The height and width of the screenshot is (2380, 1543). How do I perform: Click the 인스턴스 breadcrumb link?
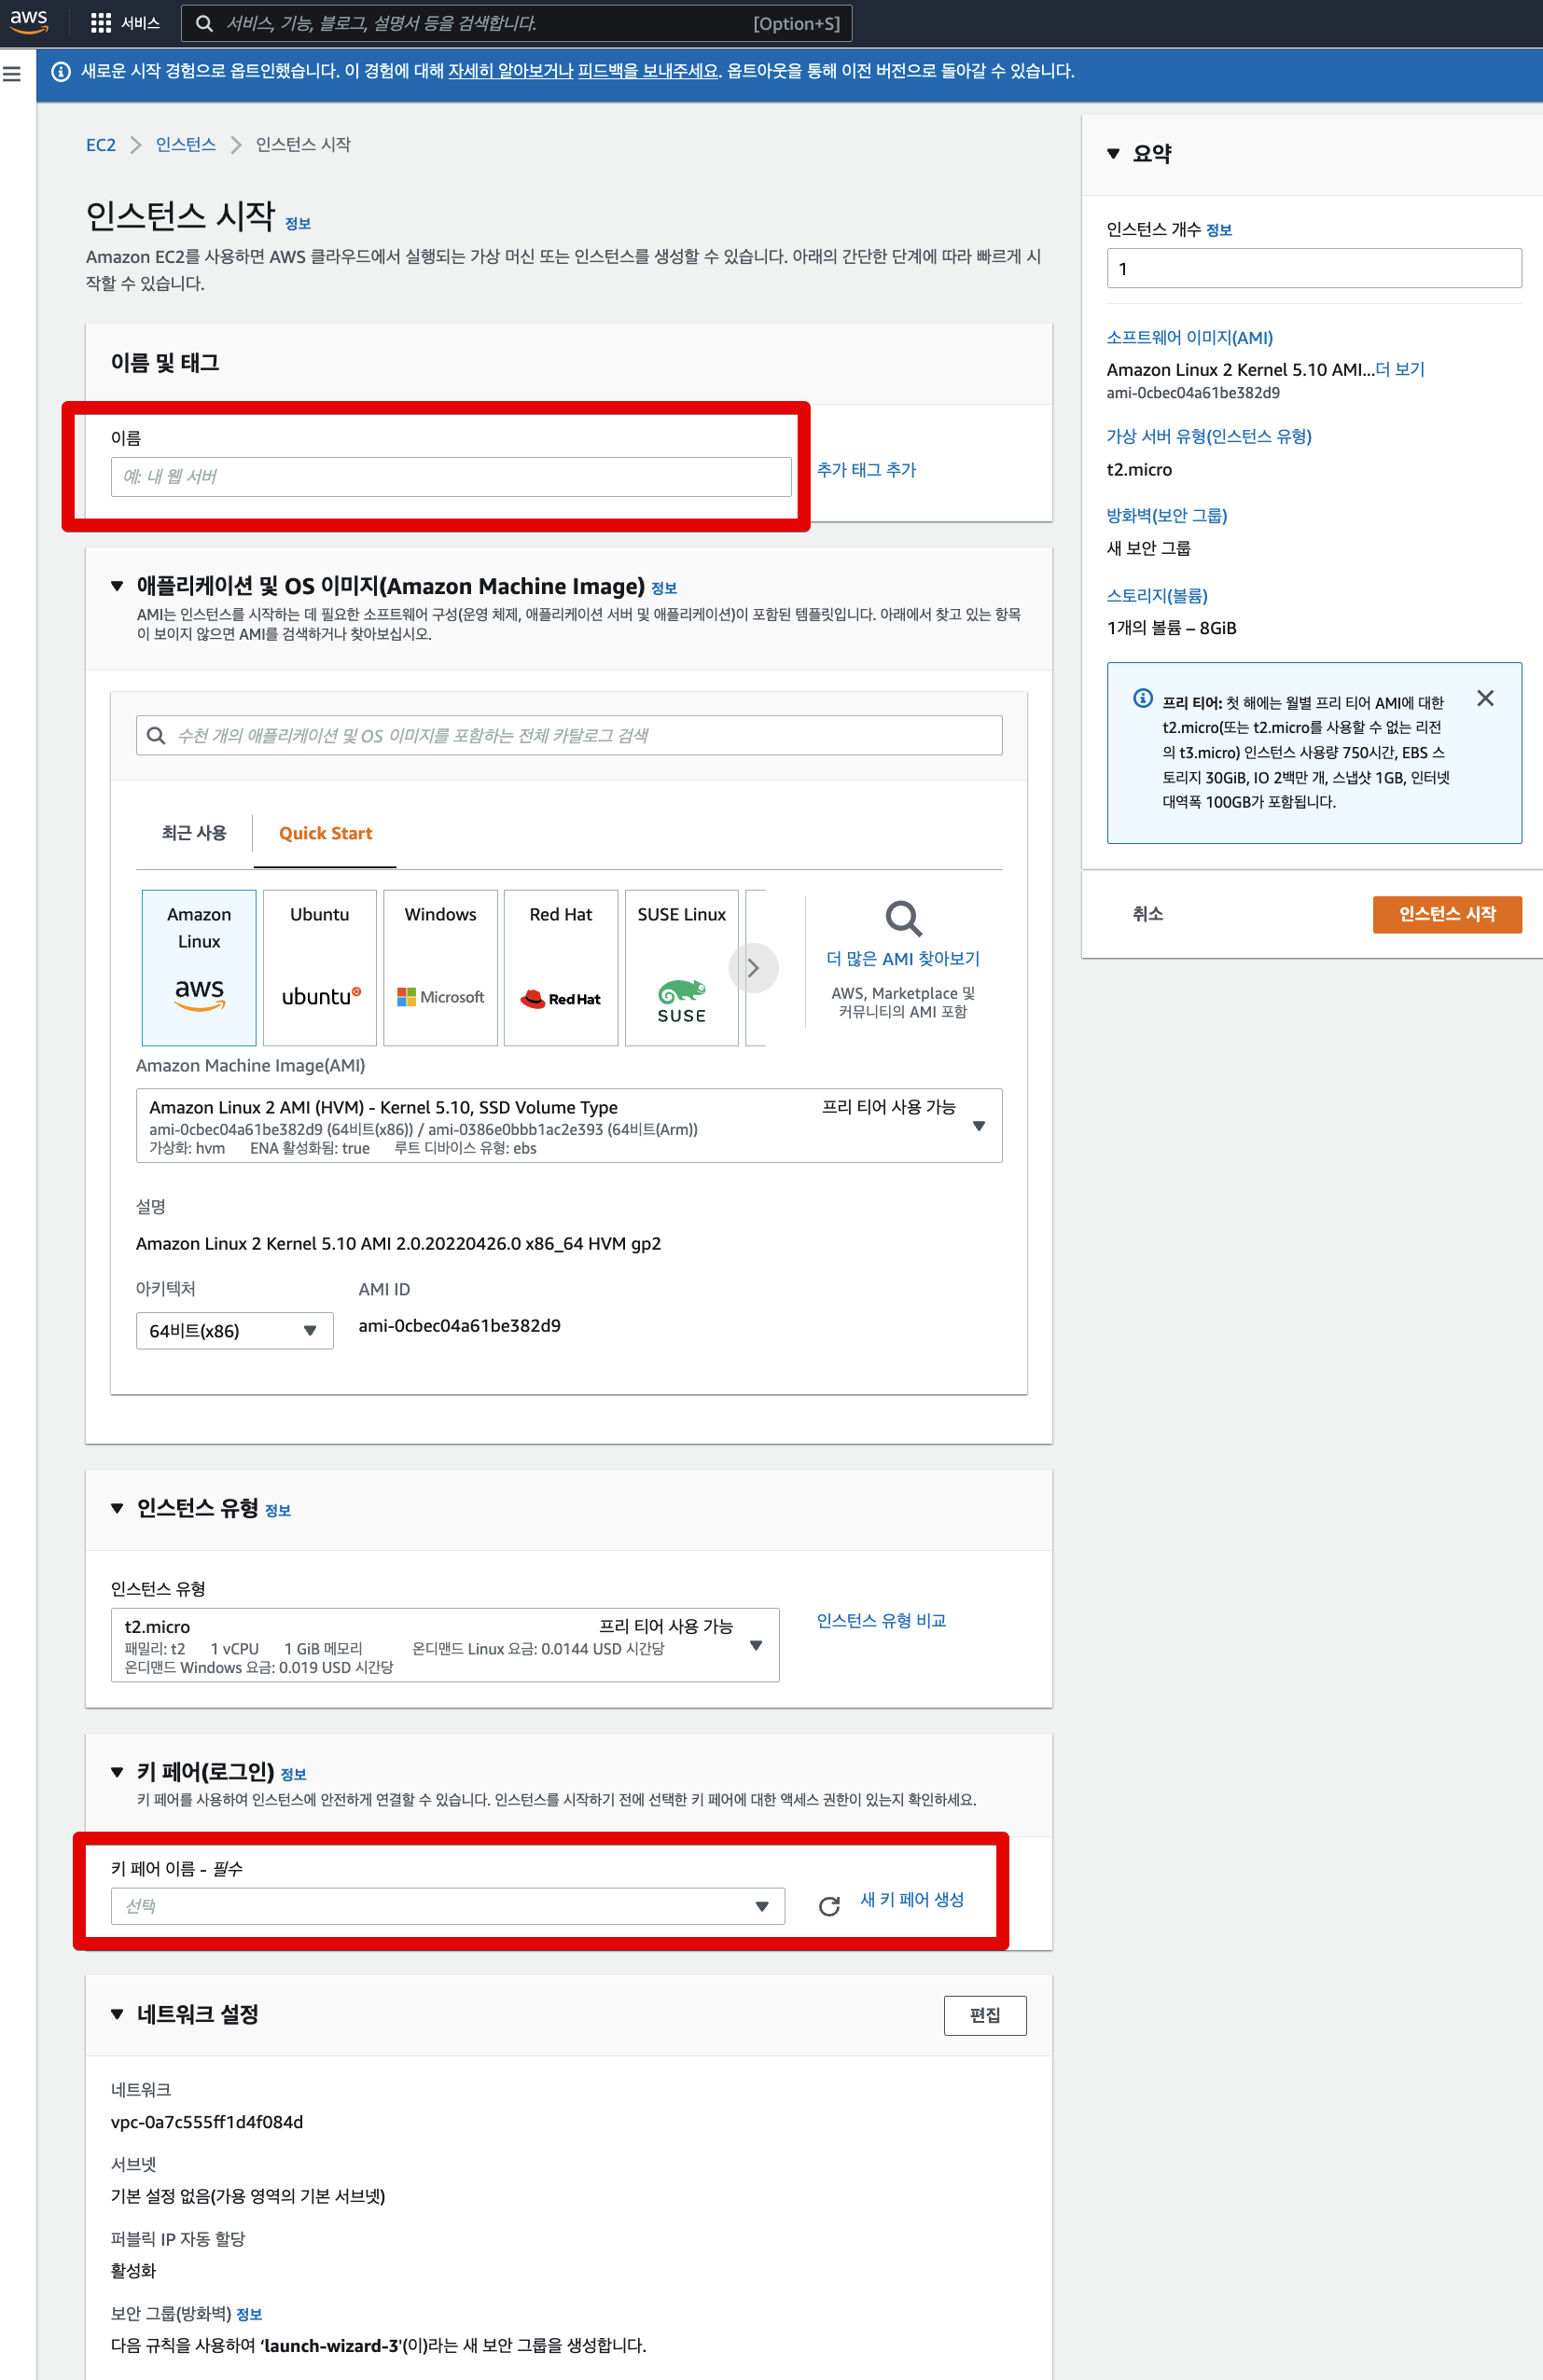tap(186, 144)
